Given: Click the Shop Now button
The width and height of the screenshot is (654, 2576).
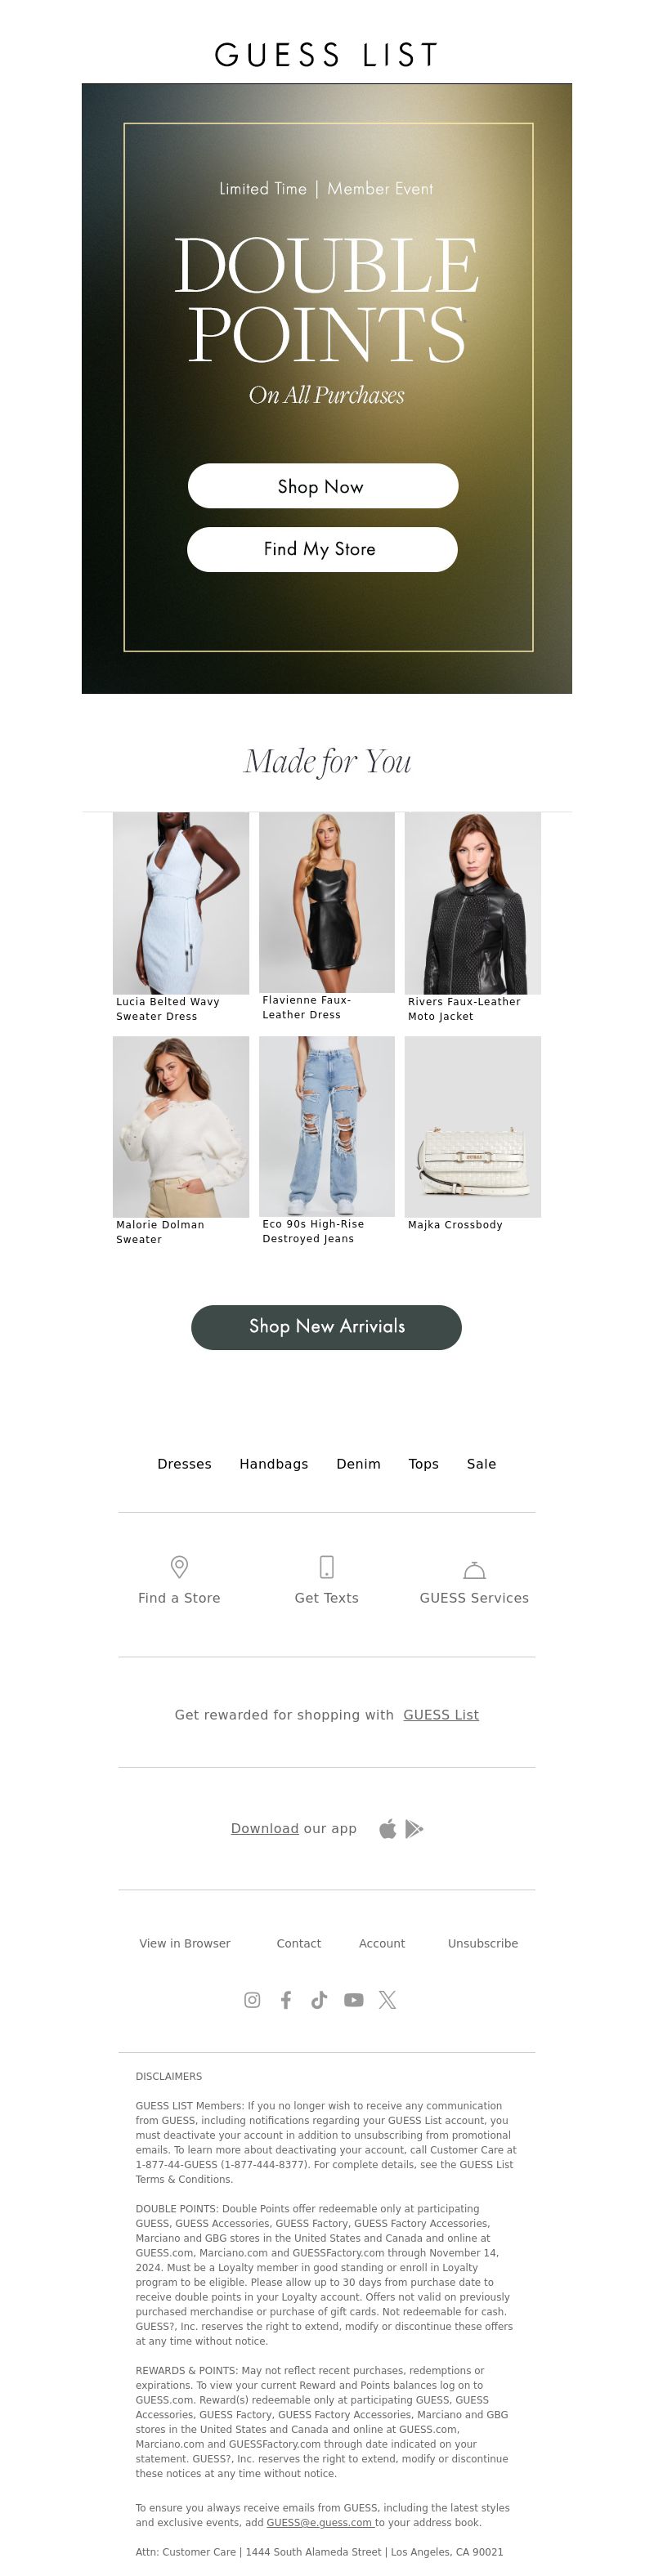Looking at the screenshot, I should coord(322,486).
